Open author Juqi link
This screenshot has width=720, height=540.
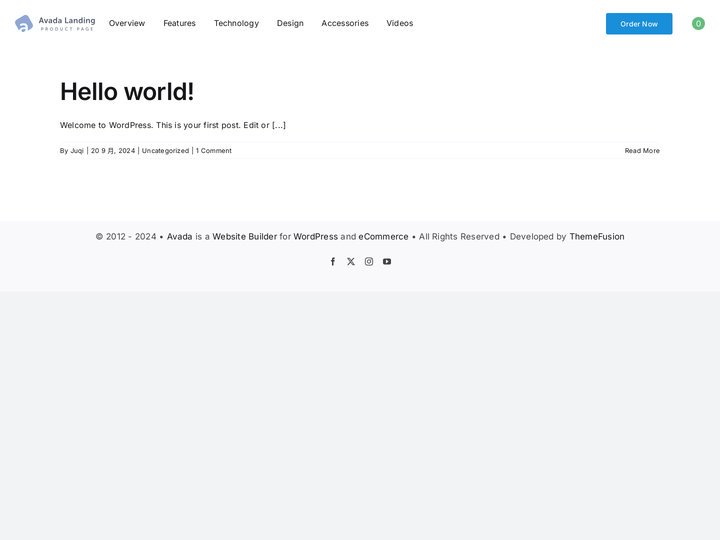coord(77,151)
